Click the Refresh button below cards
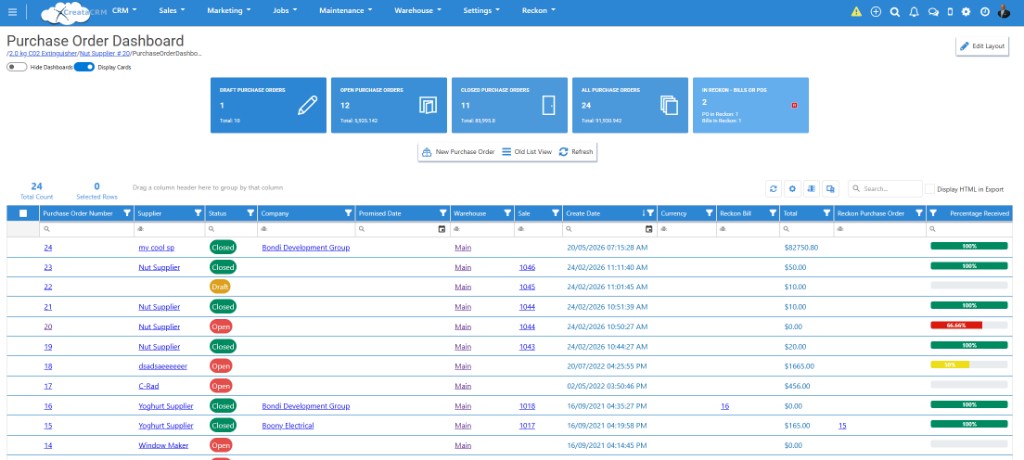1024x460 pixels. pyautogui.click(x=576, y=152)
